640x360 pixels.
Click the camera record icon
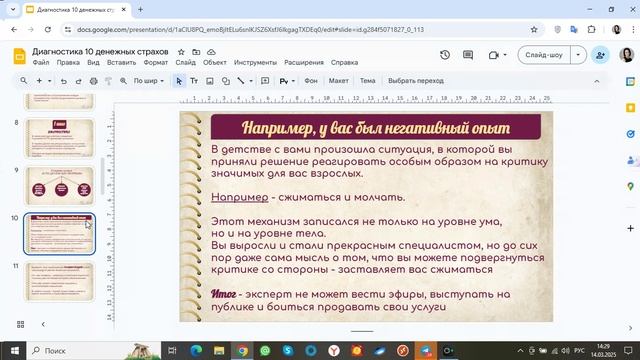pyautogui.click(x=493, y=55)
